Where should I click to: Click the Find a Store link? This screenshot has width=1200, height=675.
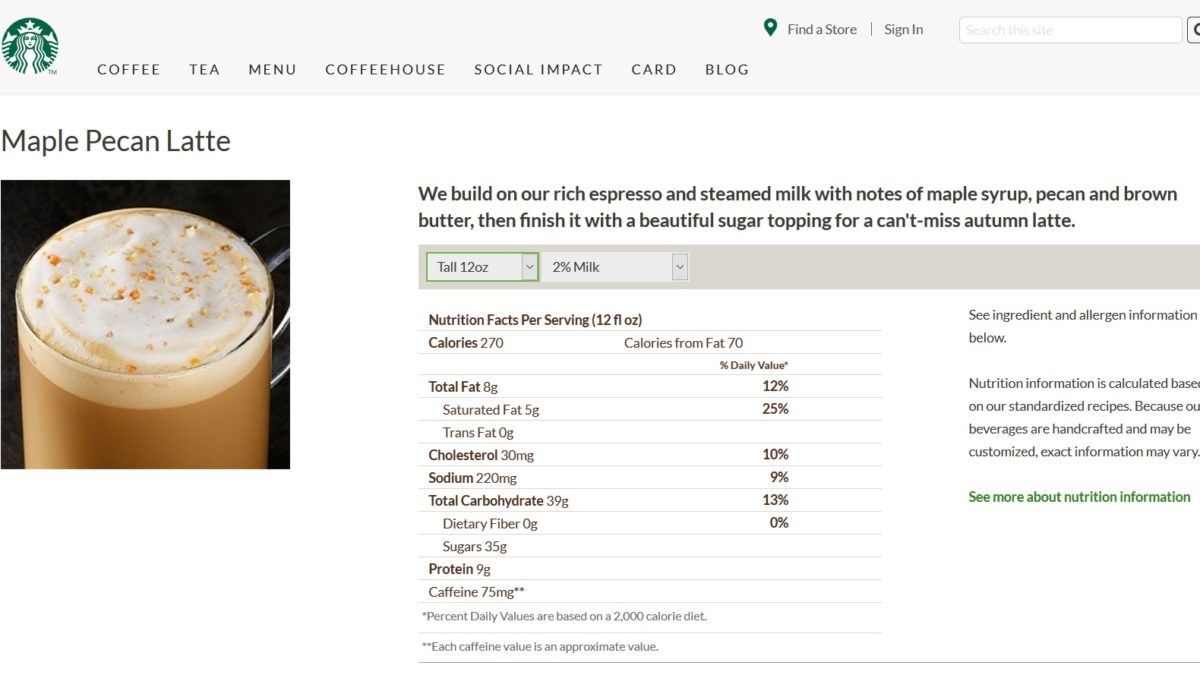(x=822, y=29)
